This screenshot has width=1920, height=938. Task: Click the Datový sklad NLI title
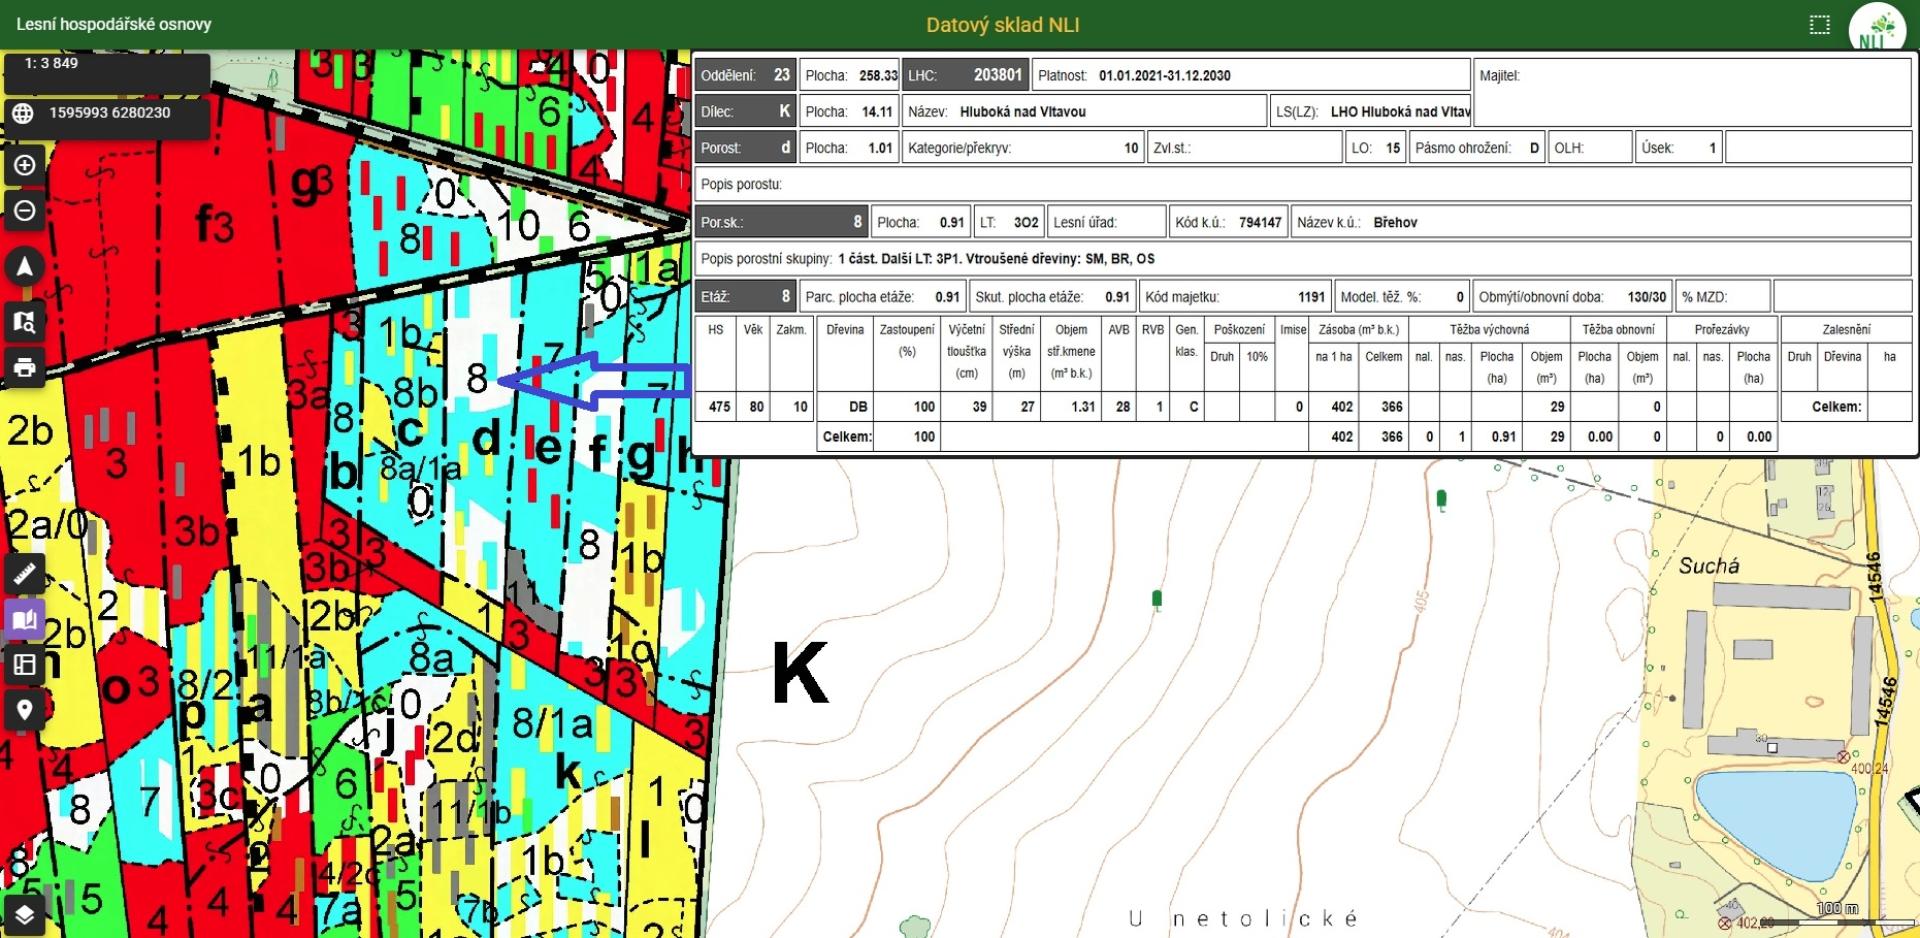(1002, 25)
